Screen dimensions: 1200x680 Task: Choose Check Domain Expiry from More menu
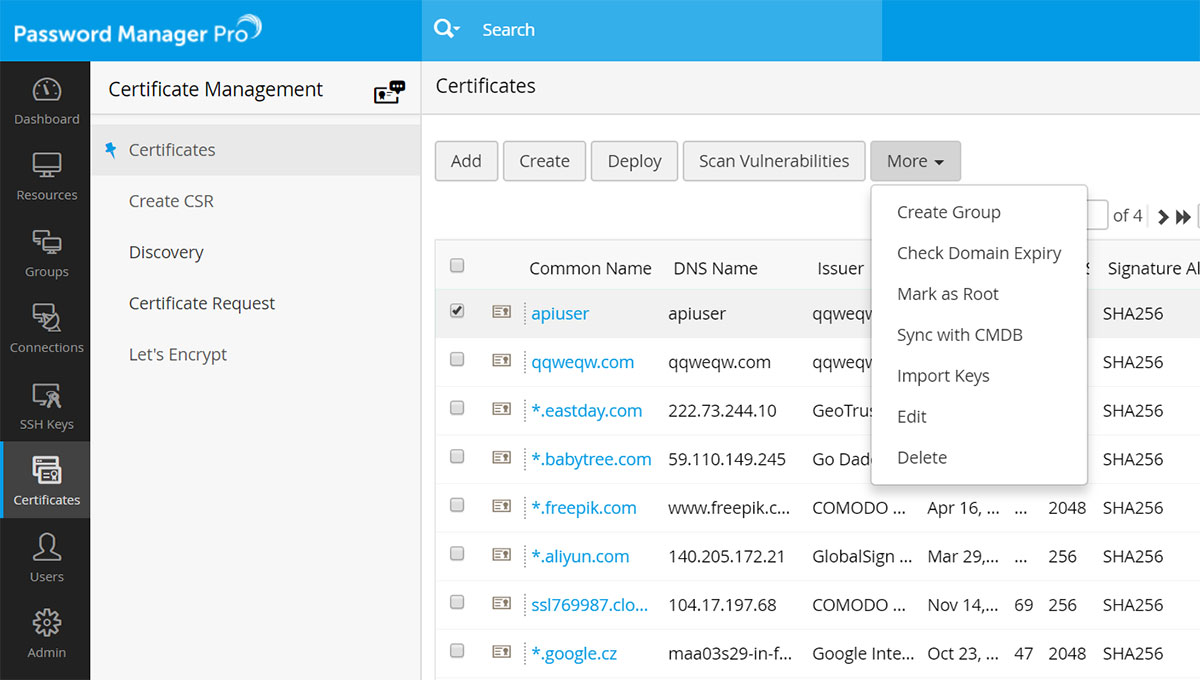tap(978, 253)
